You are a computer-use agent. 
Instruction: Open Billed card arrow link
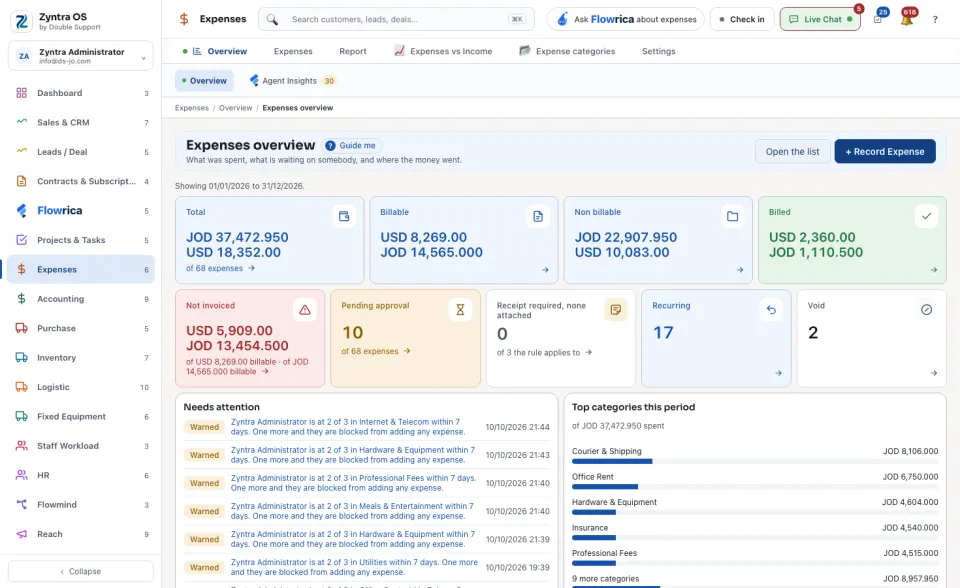[934, 270]
